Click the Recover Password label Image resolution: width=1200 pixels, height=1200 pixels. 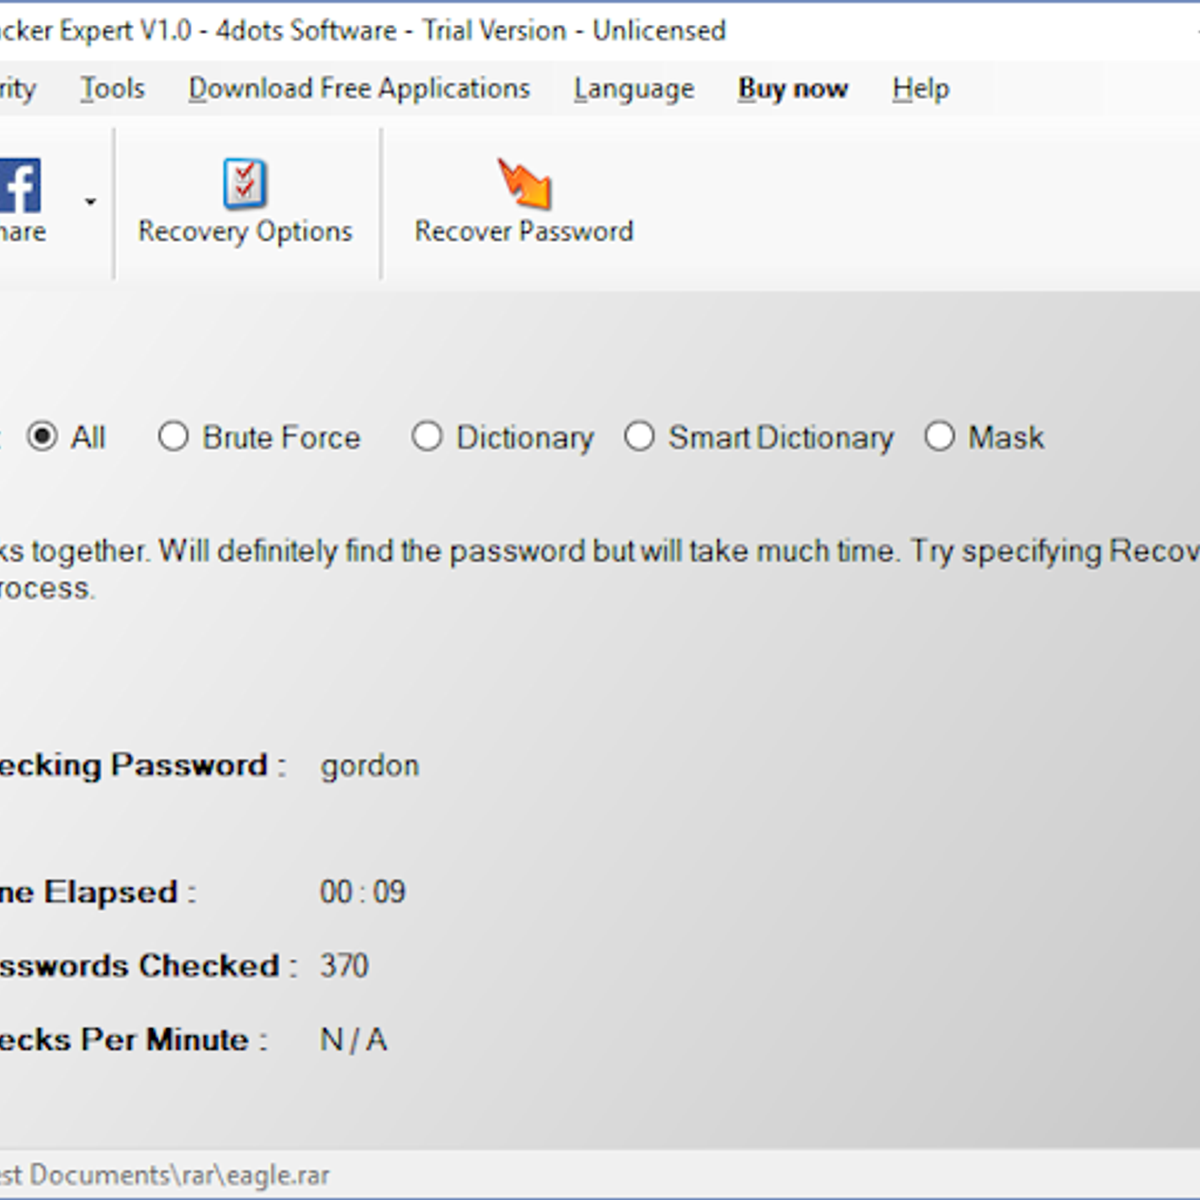point(524,231)
